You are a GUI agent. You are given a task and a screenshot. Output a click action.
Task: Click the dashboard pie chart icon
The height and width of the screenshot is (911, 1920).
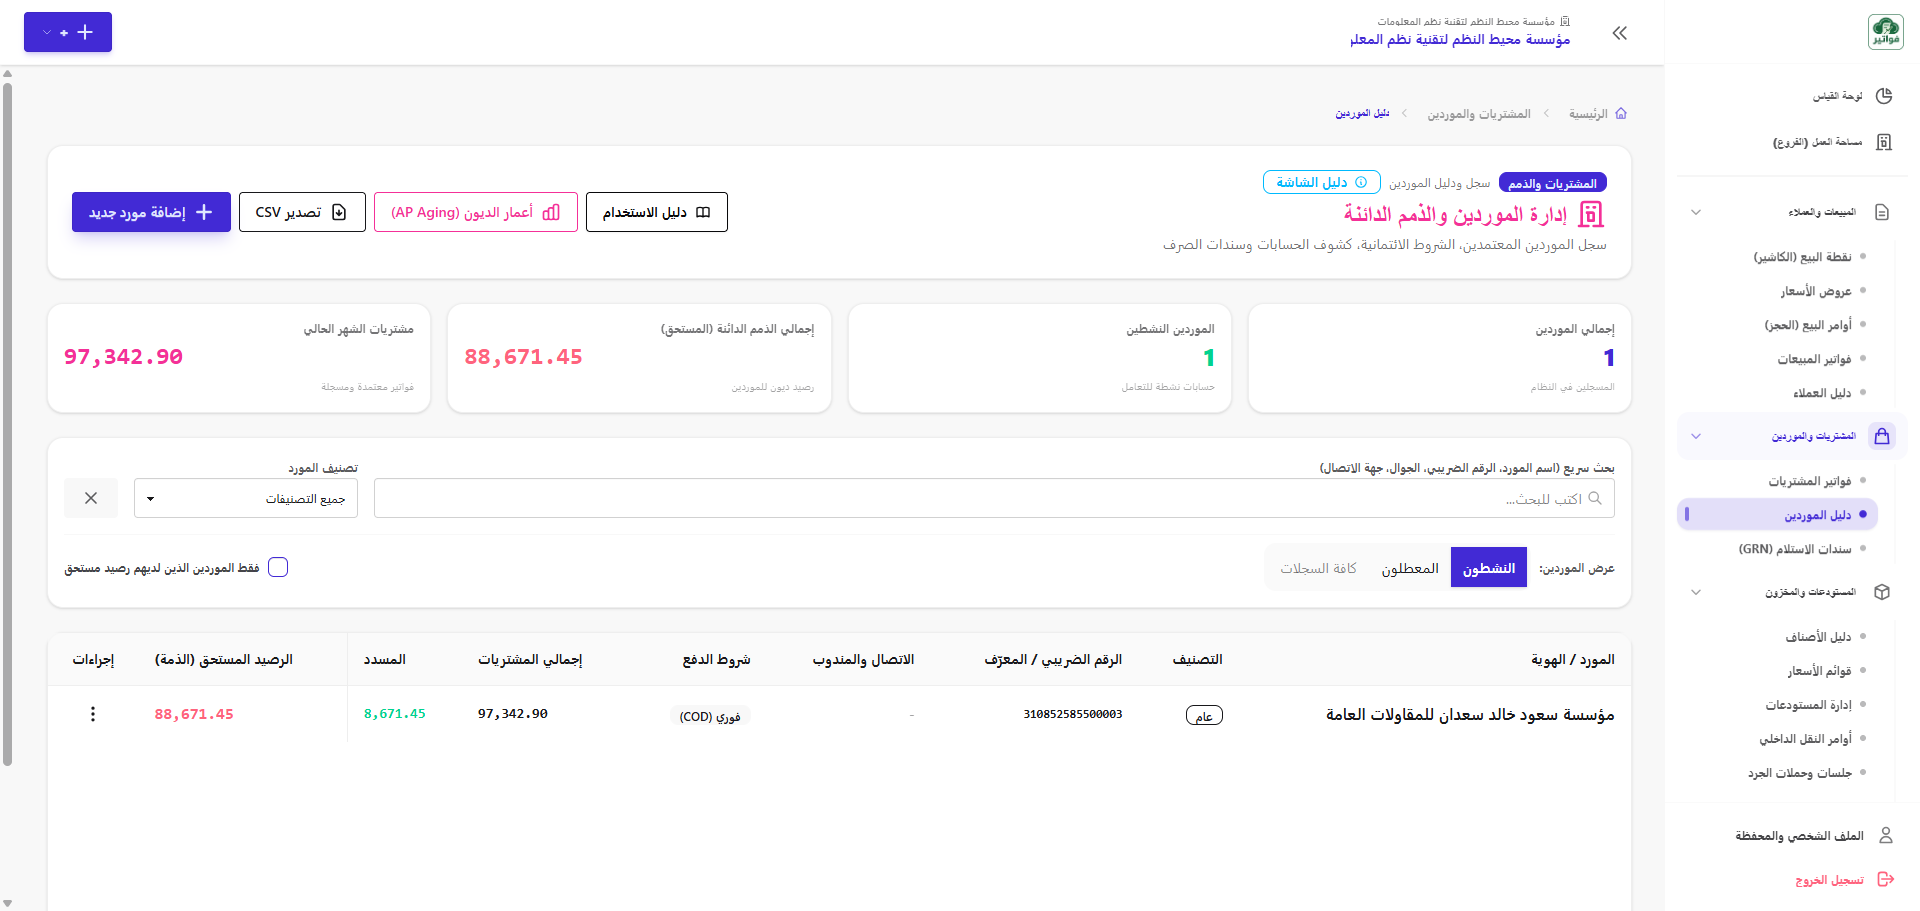[1884, 96]
